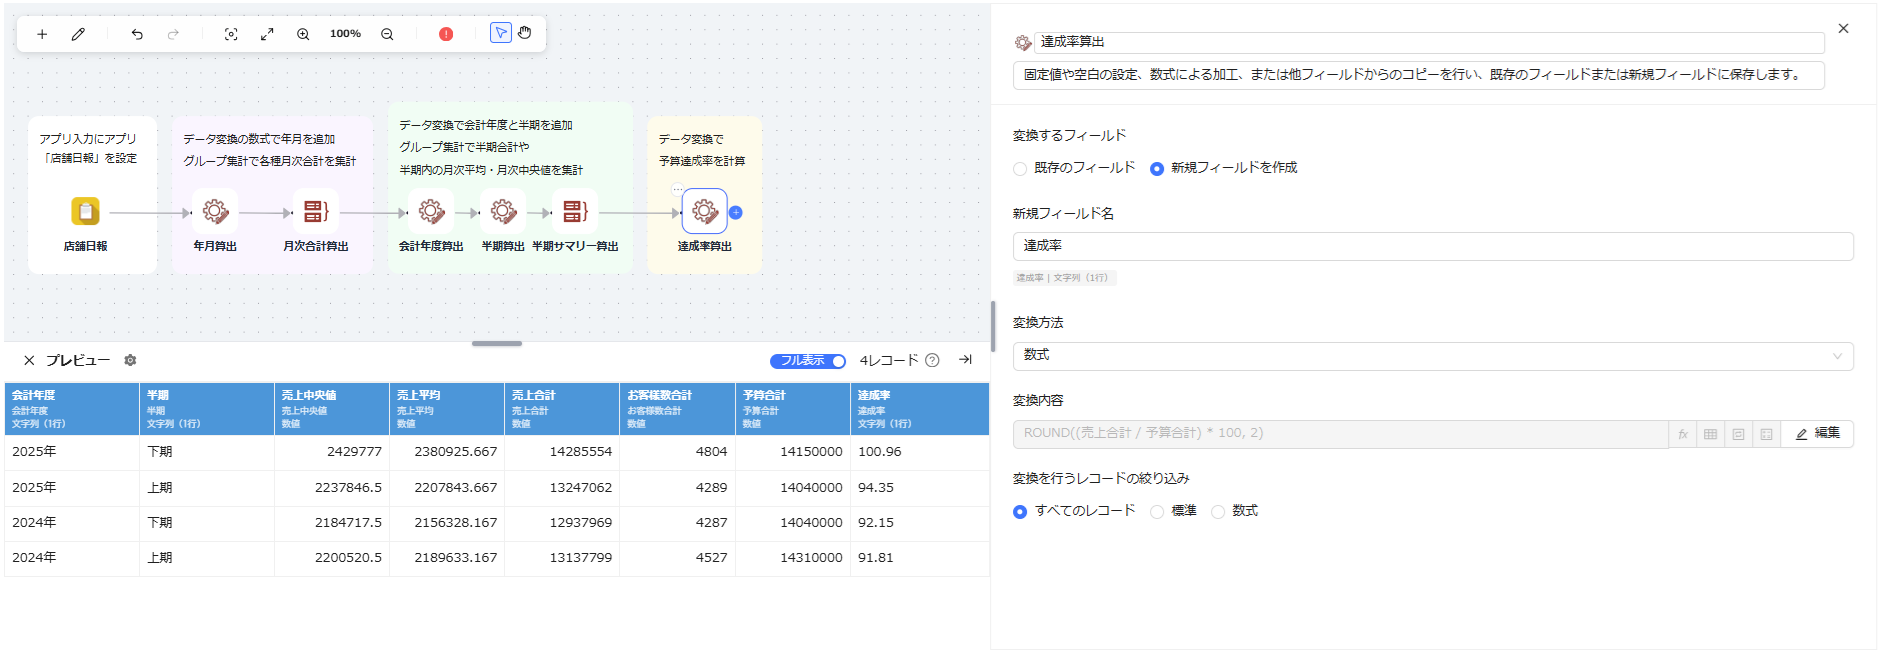The width and height of the screenshot is (1882, 654).
Task: Click the 予算合計 column header
Action: [x=792, y=409]
